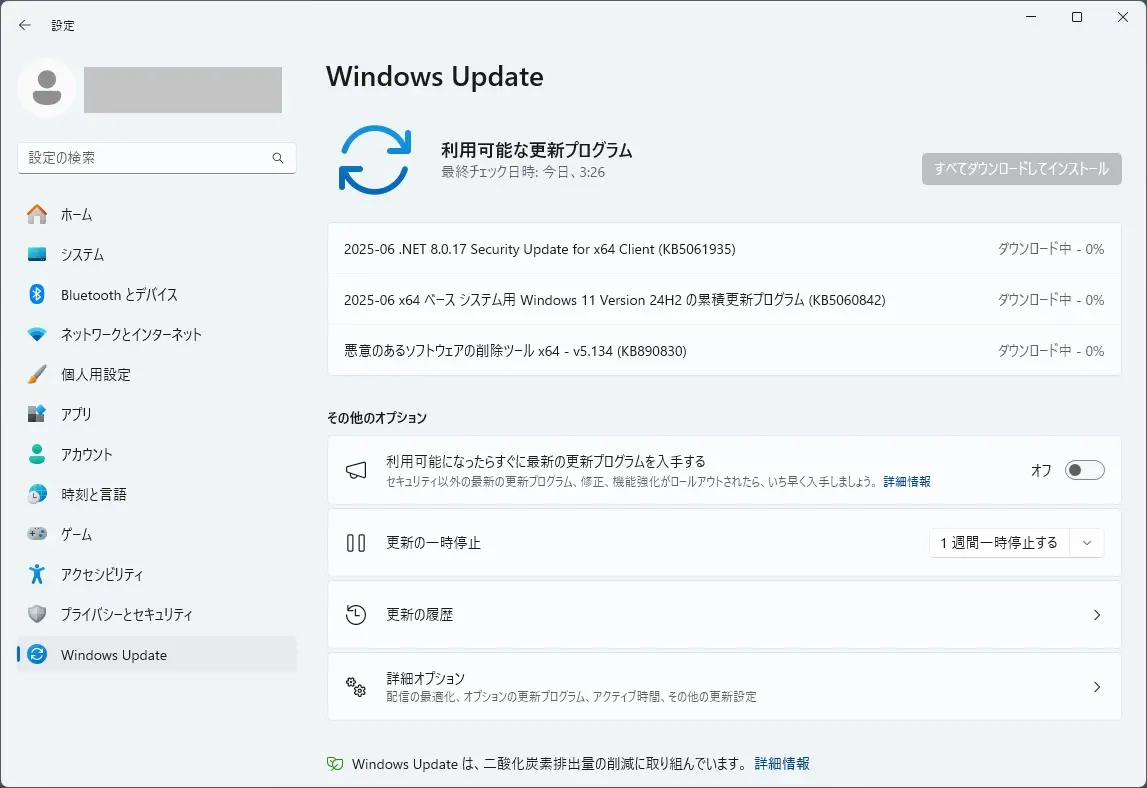Open the user account avatar
The width and height of the screenshot is (1147, 788).
pos(47,88)
